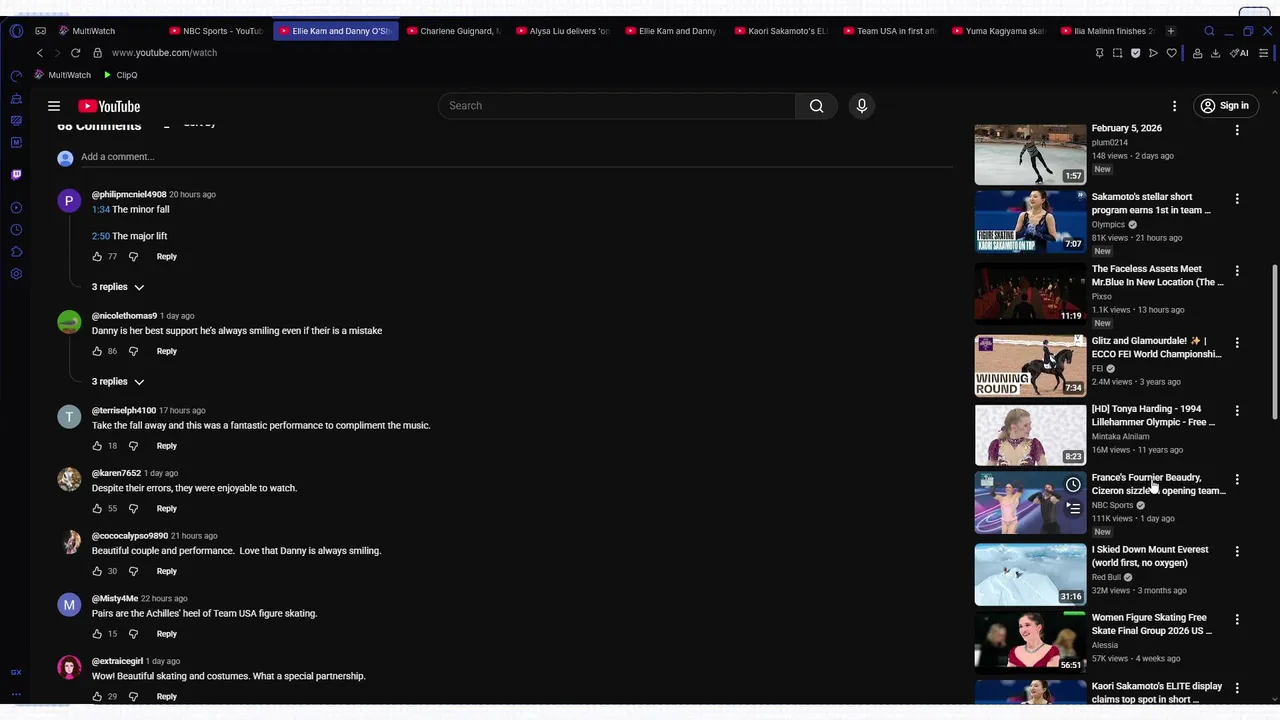The width and height of the screenshot is (1280, 720).
Task: Open the YouTube guide hamburger menu
Action: (54, 106)
